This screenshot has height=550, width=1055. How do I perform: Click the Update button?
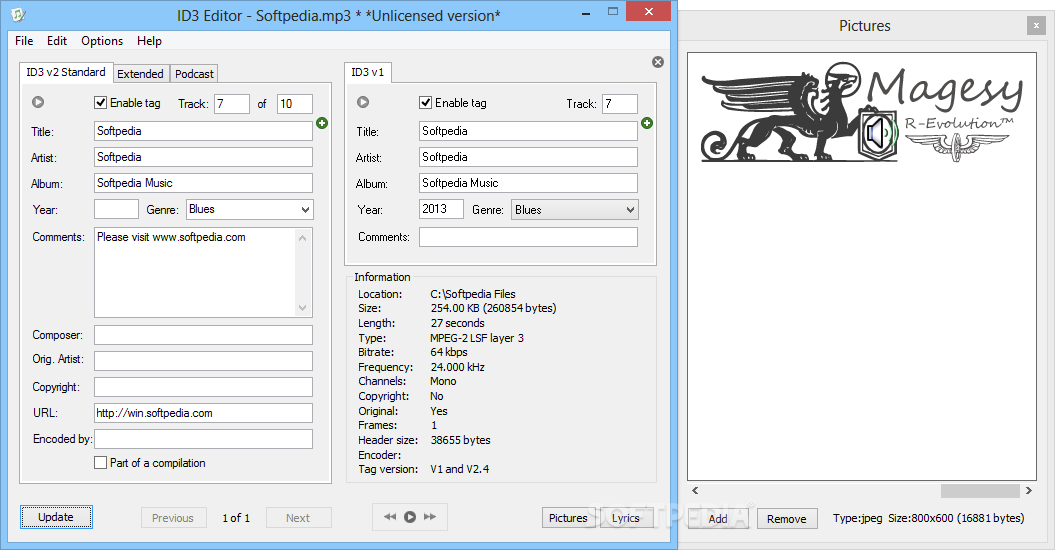(56, 517)
